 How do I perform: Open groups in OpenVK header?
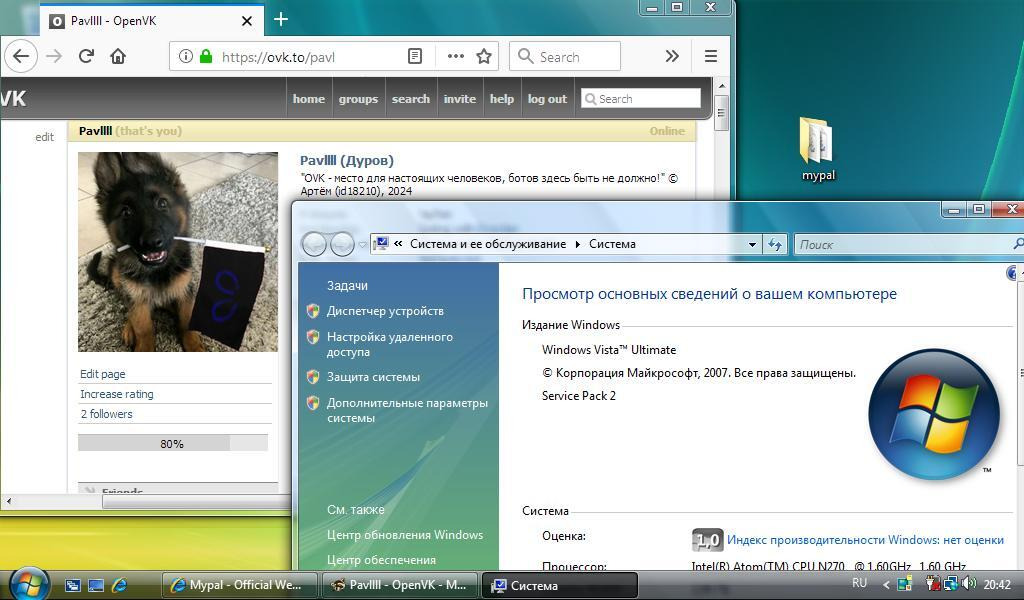[x=358, y=99]
